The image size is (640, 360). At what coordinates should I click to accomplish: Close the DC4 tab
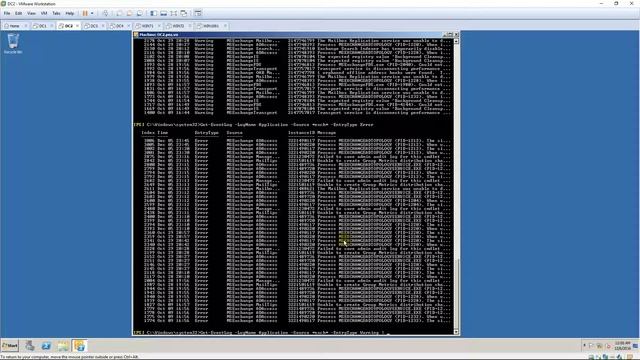click(129, 26)
